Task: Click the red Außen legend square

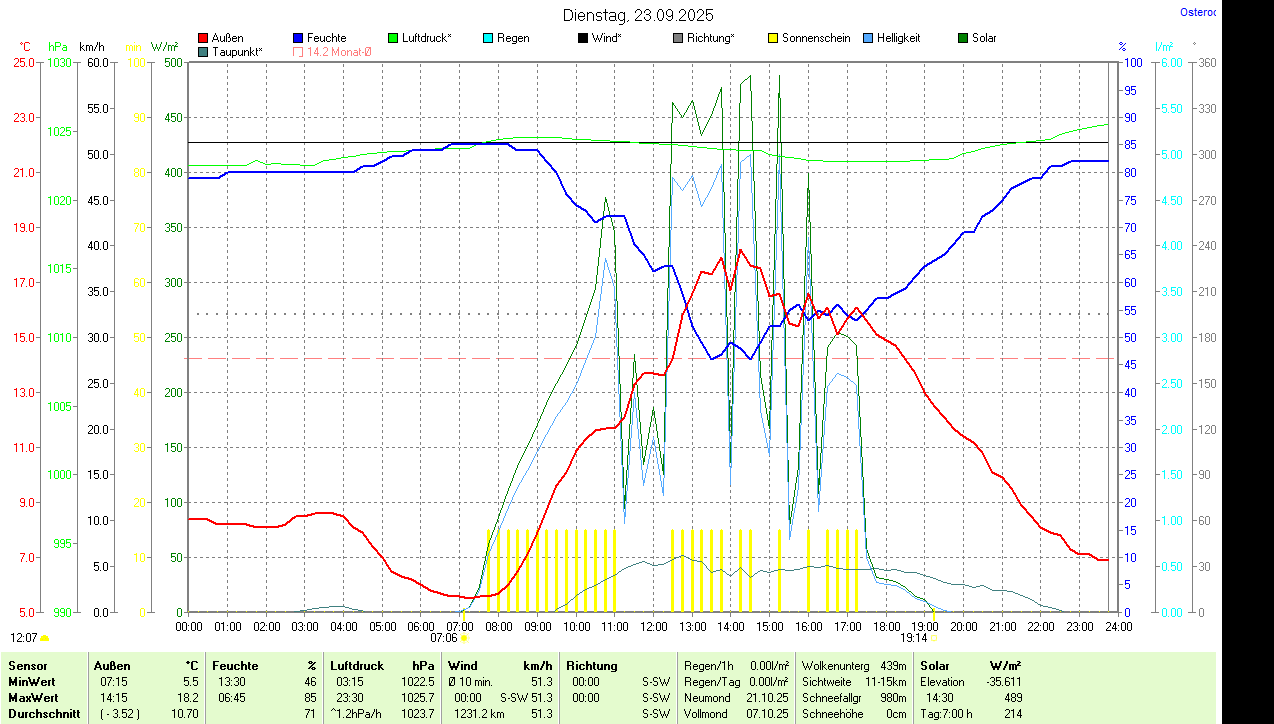Action: click(x=203, y=38)
